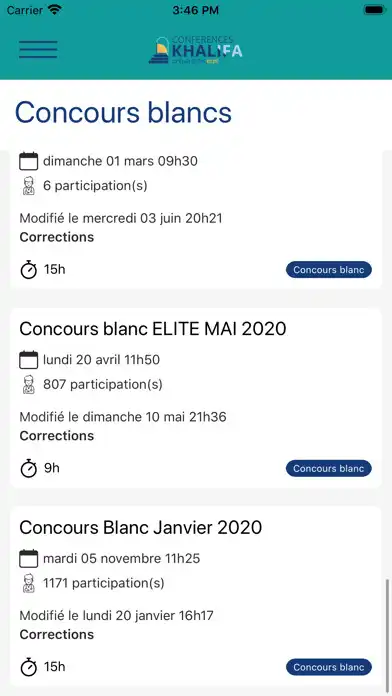Viewport: 392px width, 696px height.
Task: Open Concours Blanc Janvier 2020 title
Action: tap(141, 528)
